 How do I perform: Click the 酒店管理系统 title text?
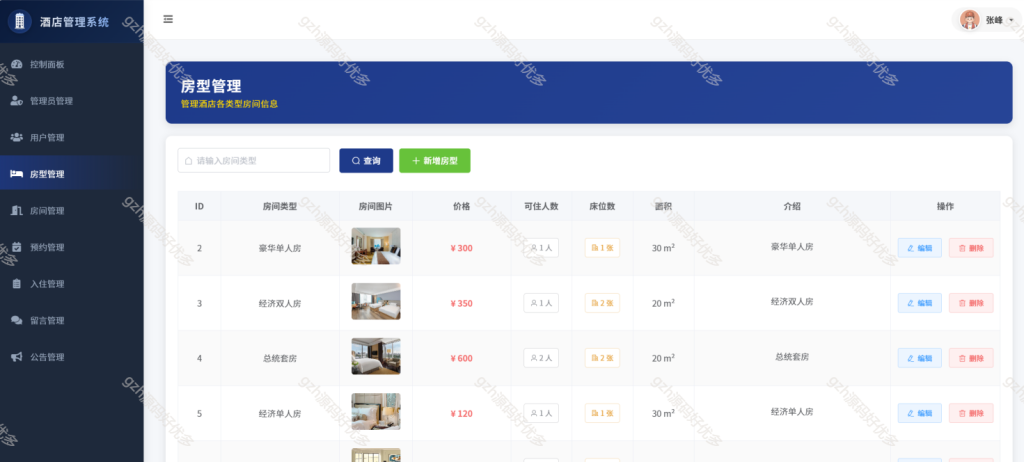tap(74, 22)
